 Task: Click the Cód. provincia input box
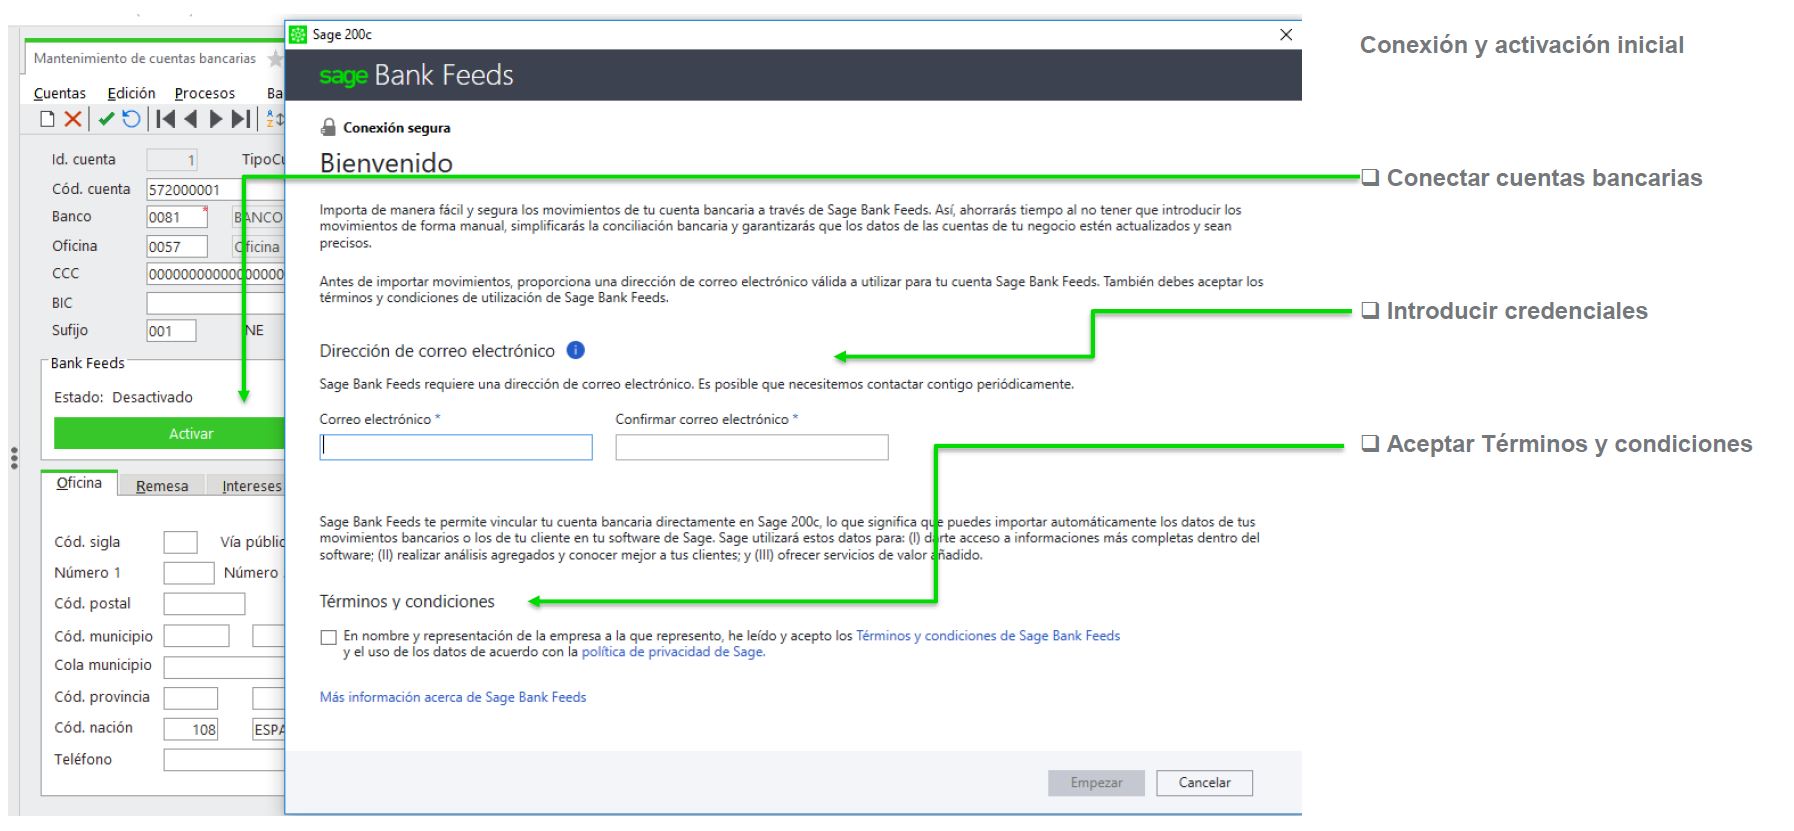(x=190, y=698)
